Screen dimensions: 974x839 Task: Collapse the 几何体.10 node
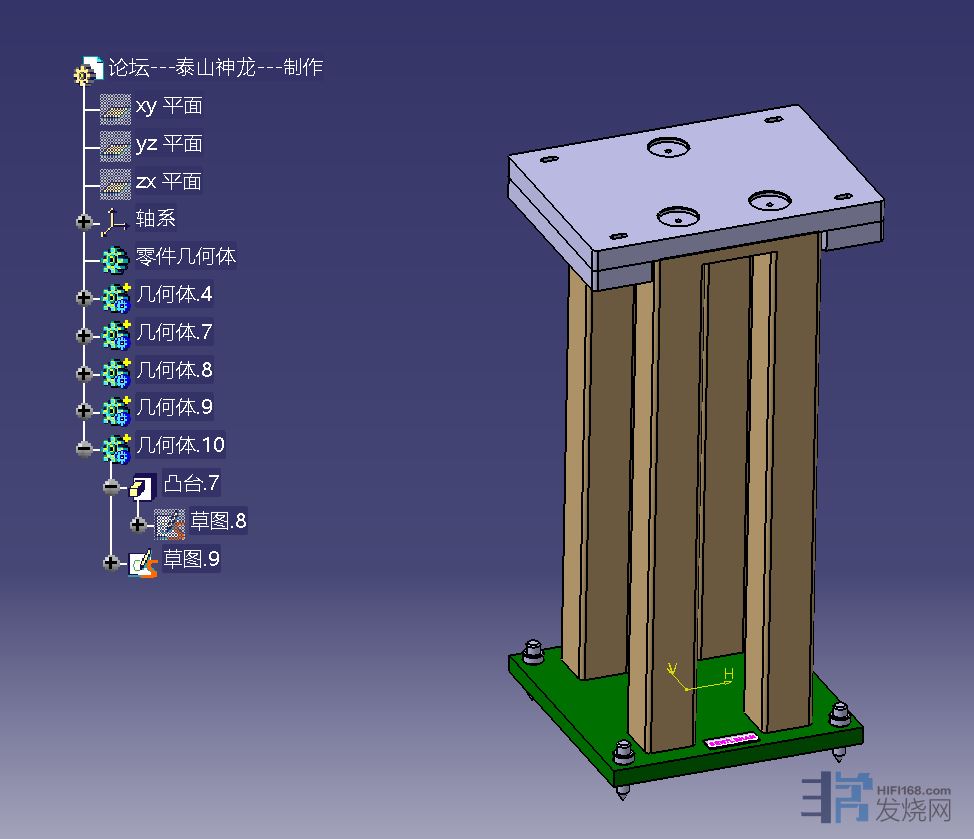pos(84,449)
